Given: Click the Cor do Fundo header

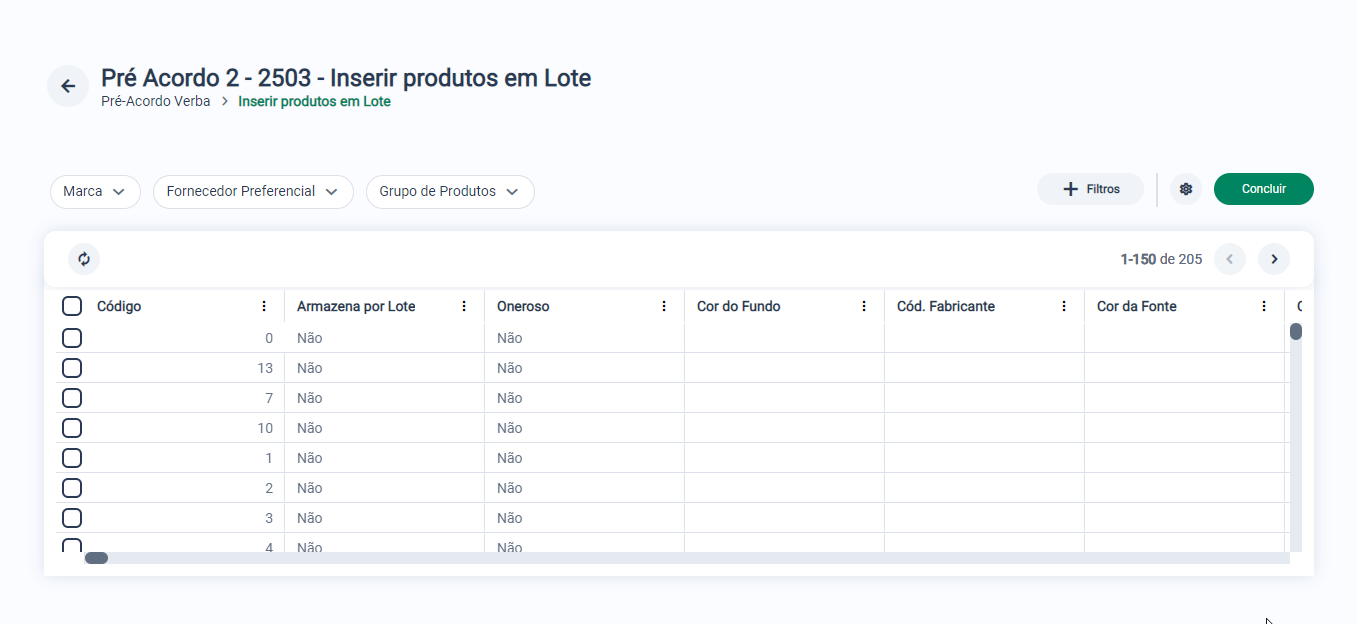Looking at the screenshot, I should pos(739,306).
